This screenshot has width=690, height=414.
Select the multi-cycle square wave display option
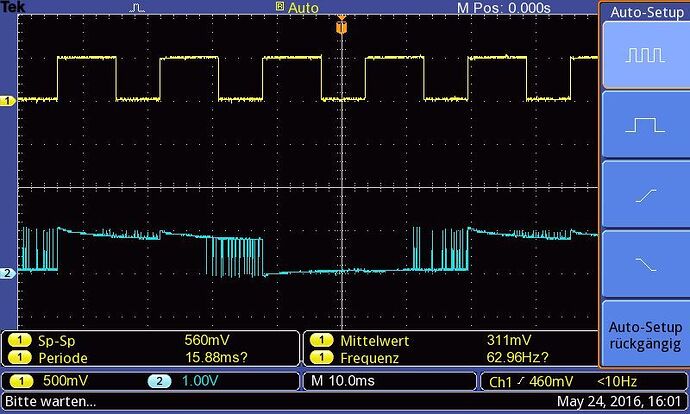[x=644, y=57]
